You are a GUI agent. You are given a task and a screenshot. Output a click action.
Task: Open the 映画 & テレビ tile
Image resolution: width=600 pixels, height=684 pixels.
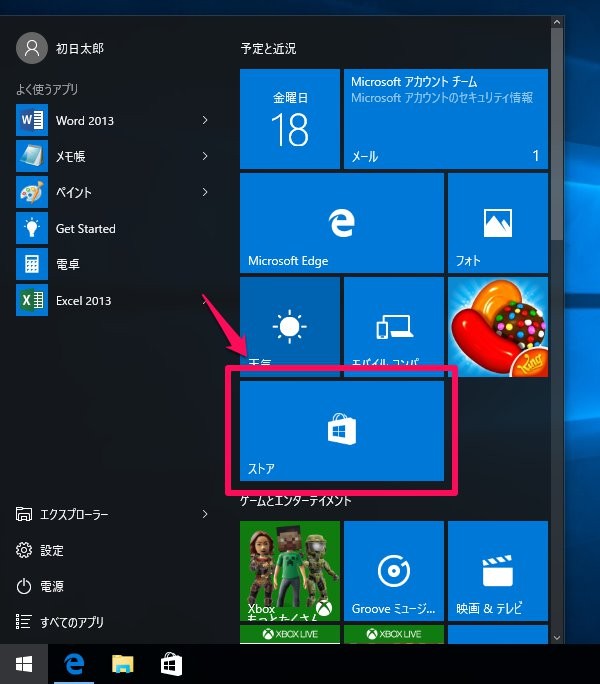point(498,571)
